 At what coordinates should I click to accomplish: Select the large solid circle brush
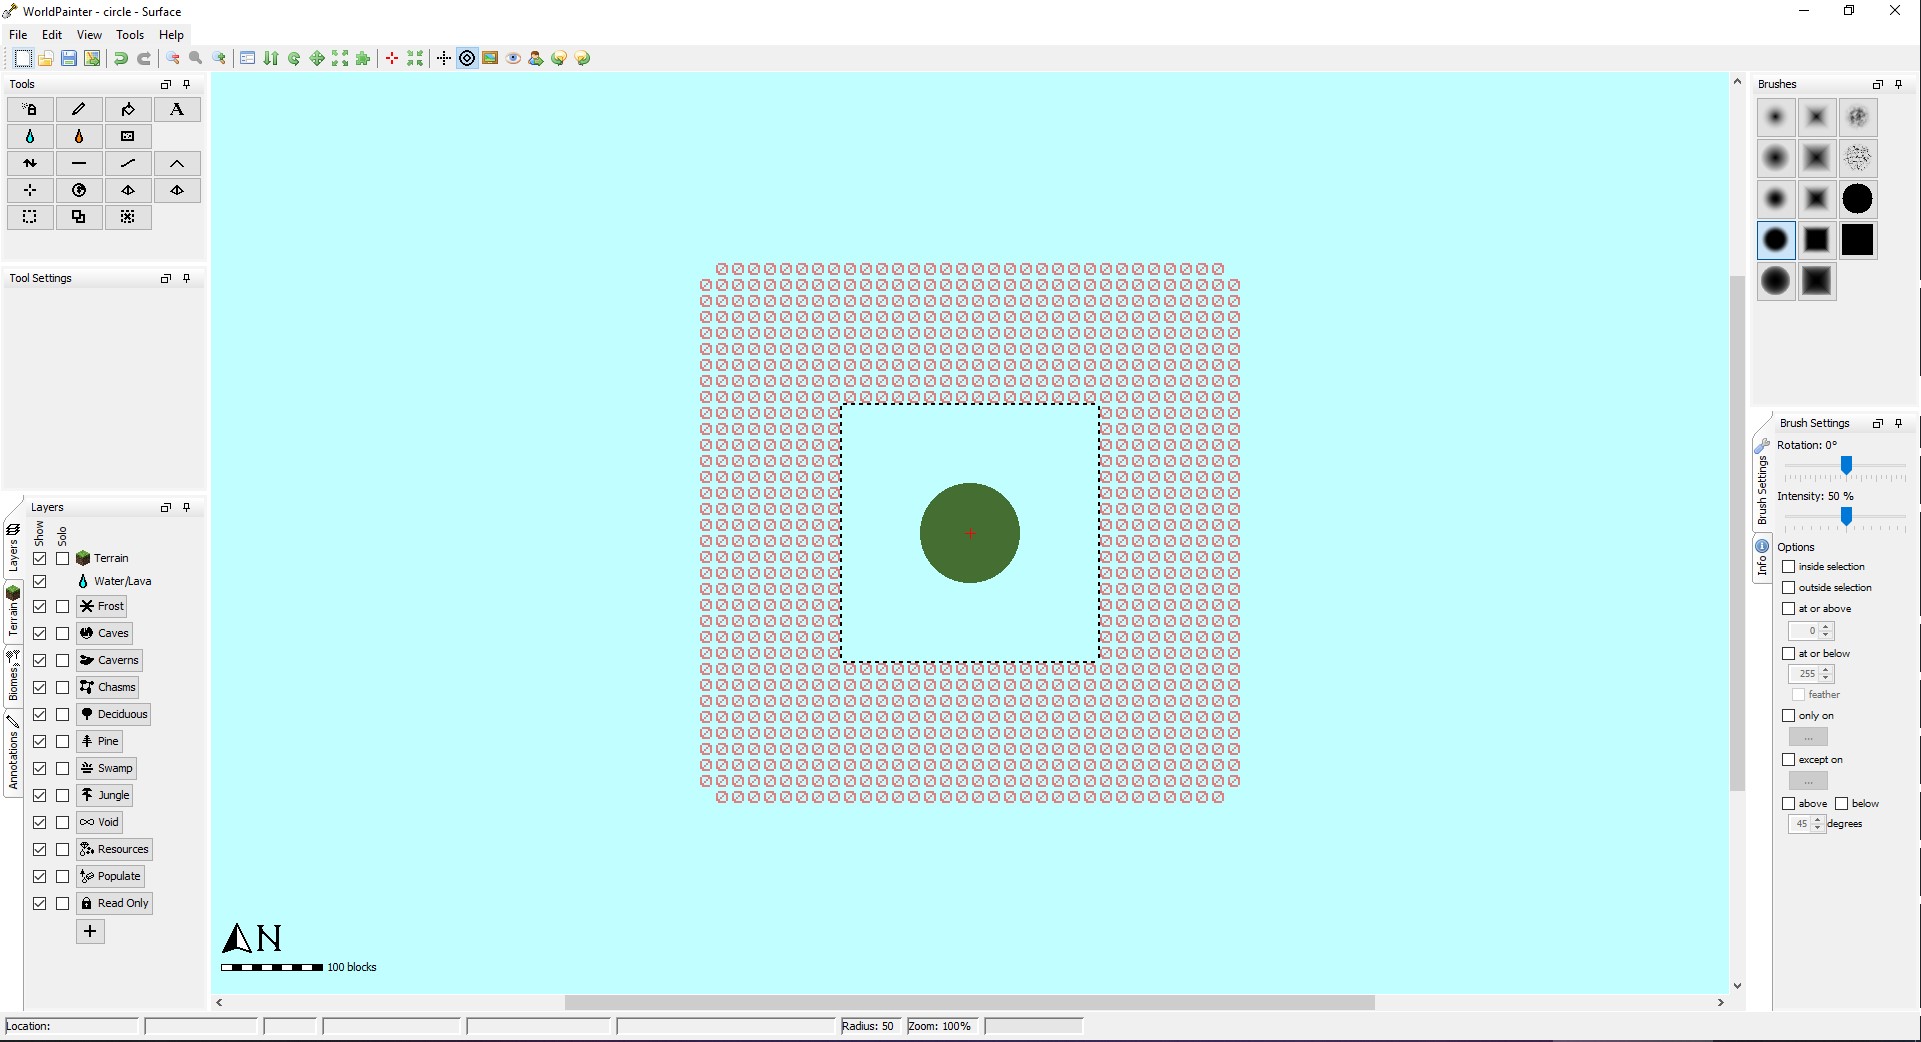pos(1858,199)
